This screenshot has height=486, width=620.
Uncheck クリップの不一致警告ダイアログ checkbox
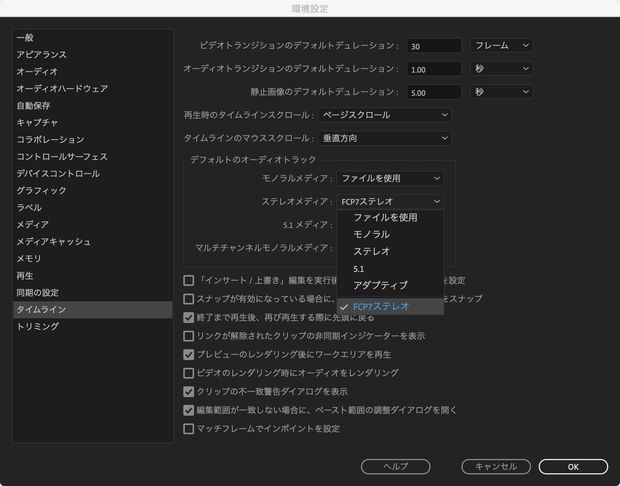click(189, 391)
